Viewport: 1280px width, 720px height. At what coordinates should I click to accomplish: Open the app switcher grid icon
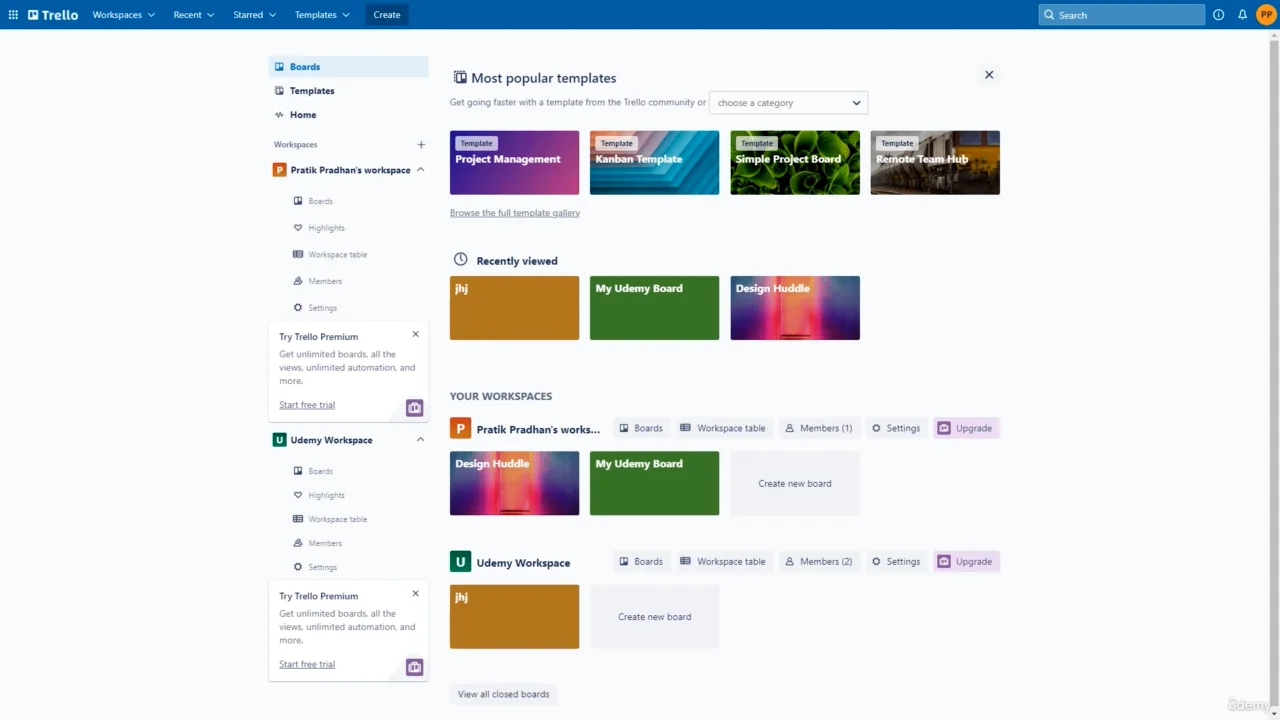tap(13, 15)
